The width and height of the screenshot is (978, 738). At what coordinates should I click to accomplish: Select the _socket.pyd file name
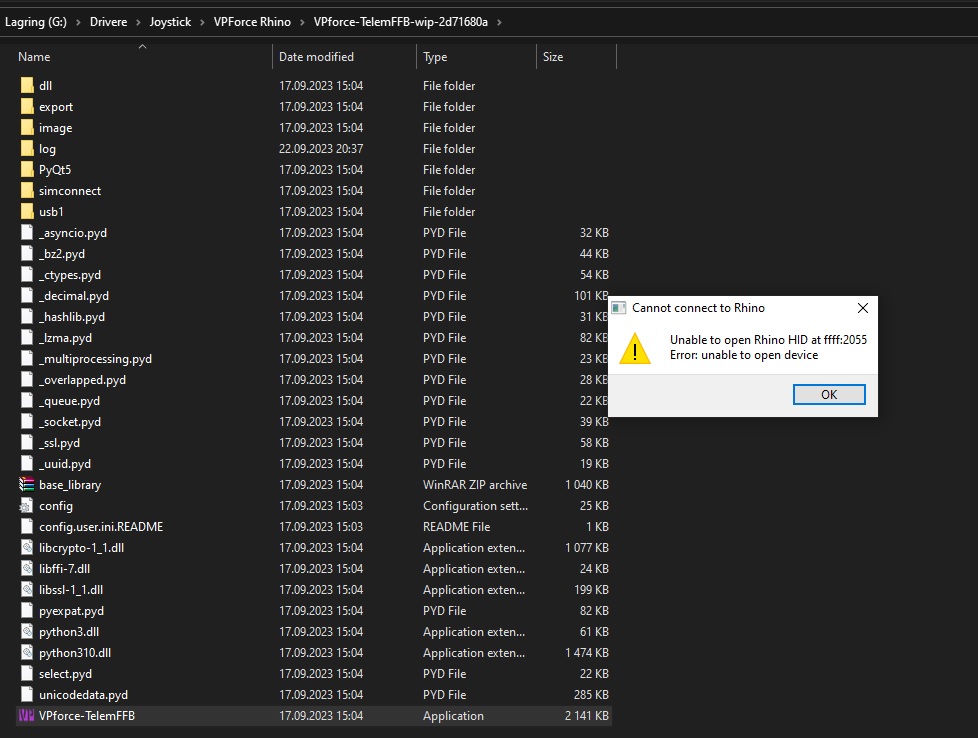(70, 422)
